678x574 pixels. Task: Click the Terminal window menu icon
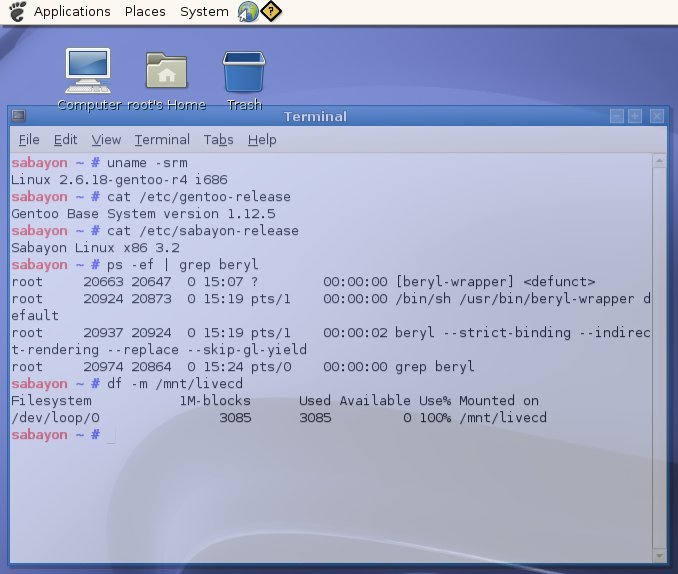point(19,115)
